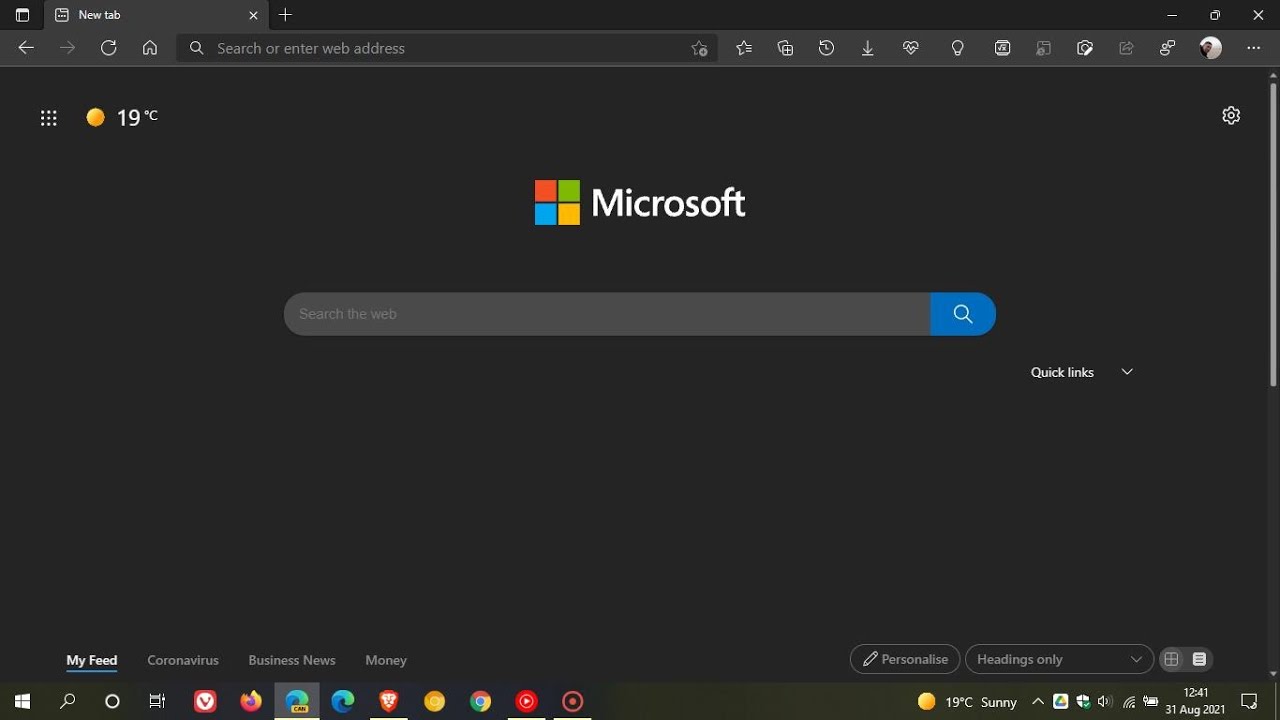Open the Math Solver icon

pyautogui.click(x=1002, y=48)
